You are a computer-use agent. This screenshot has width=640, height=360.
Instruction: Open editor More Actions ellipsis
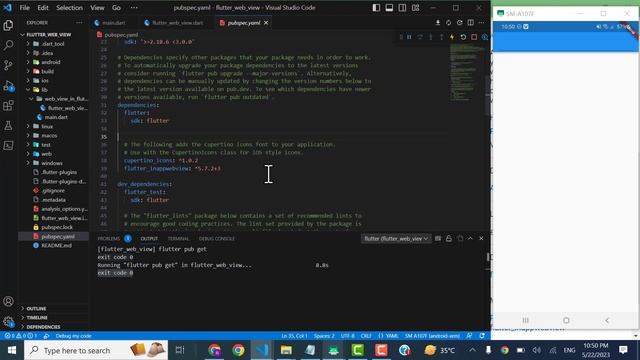[482, 23]
